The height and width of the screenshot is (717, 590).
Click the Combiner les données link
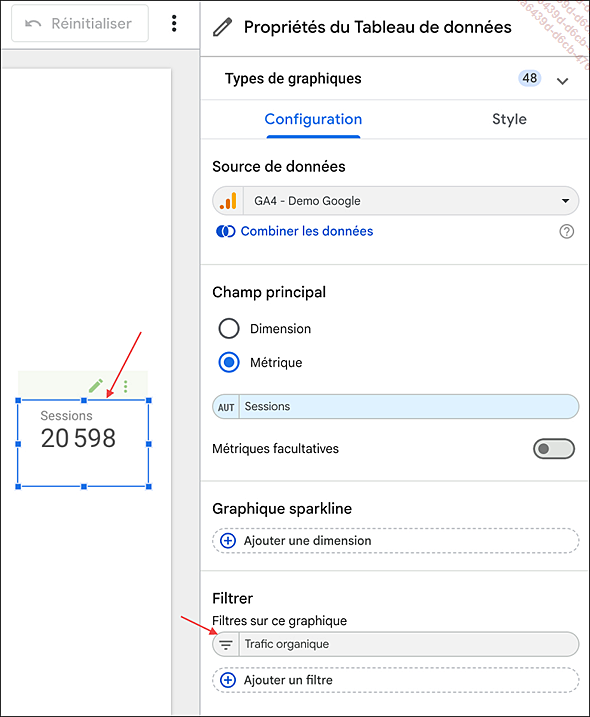tap(307, 231)
